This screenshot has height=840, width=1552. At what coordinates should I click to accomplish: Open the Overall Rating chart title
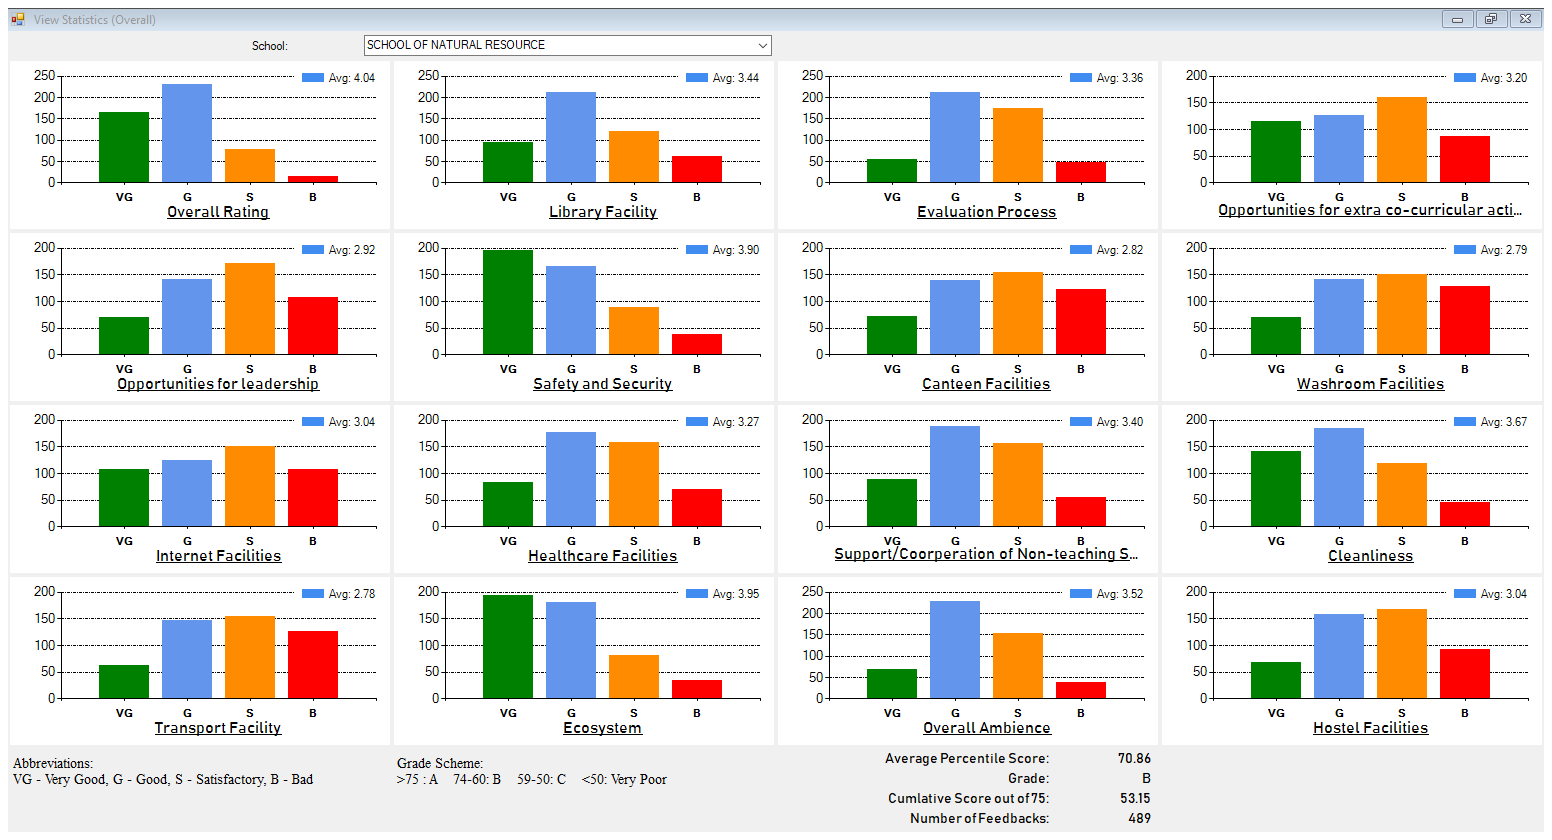point(218,212)
